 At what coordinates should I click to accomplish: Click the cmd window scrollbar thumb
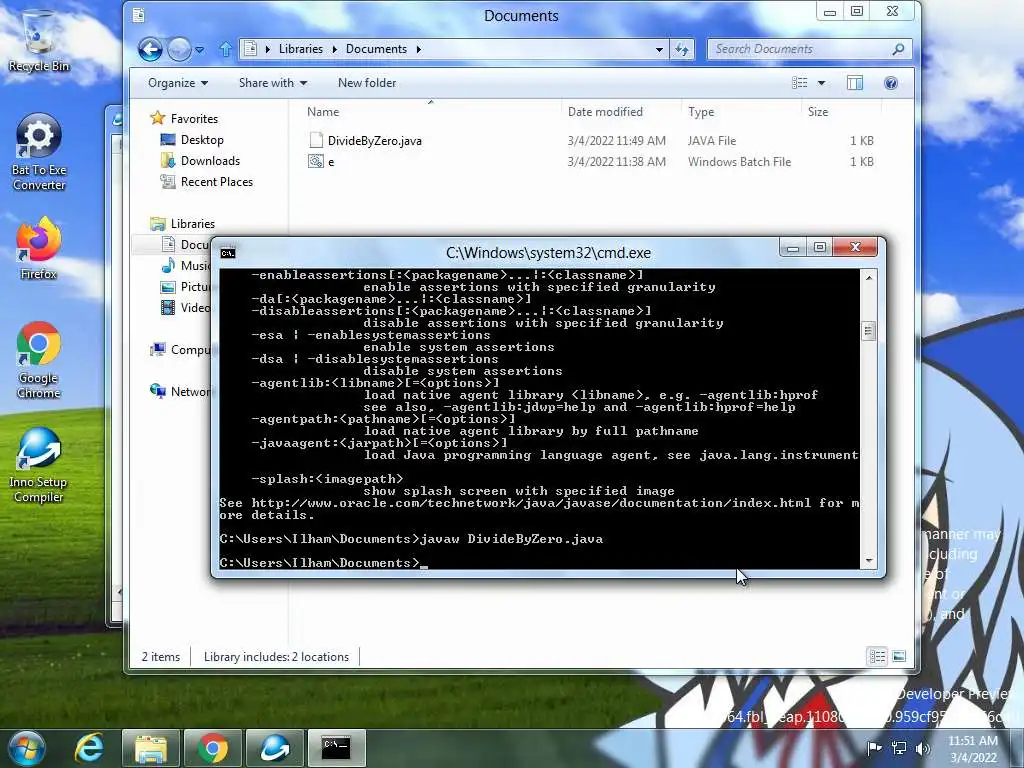869,330
